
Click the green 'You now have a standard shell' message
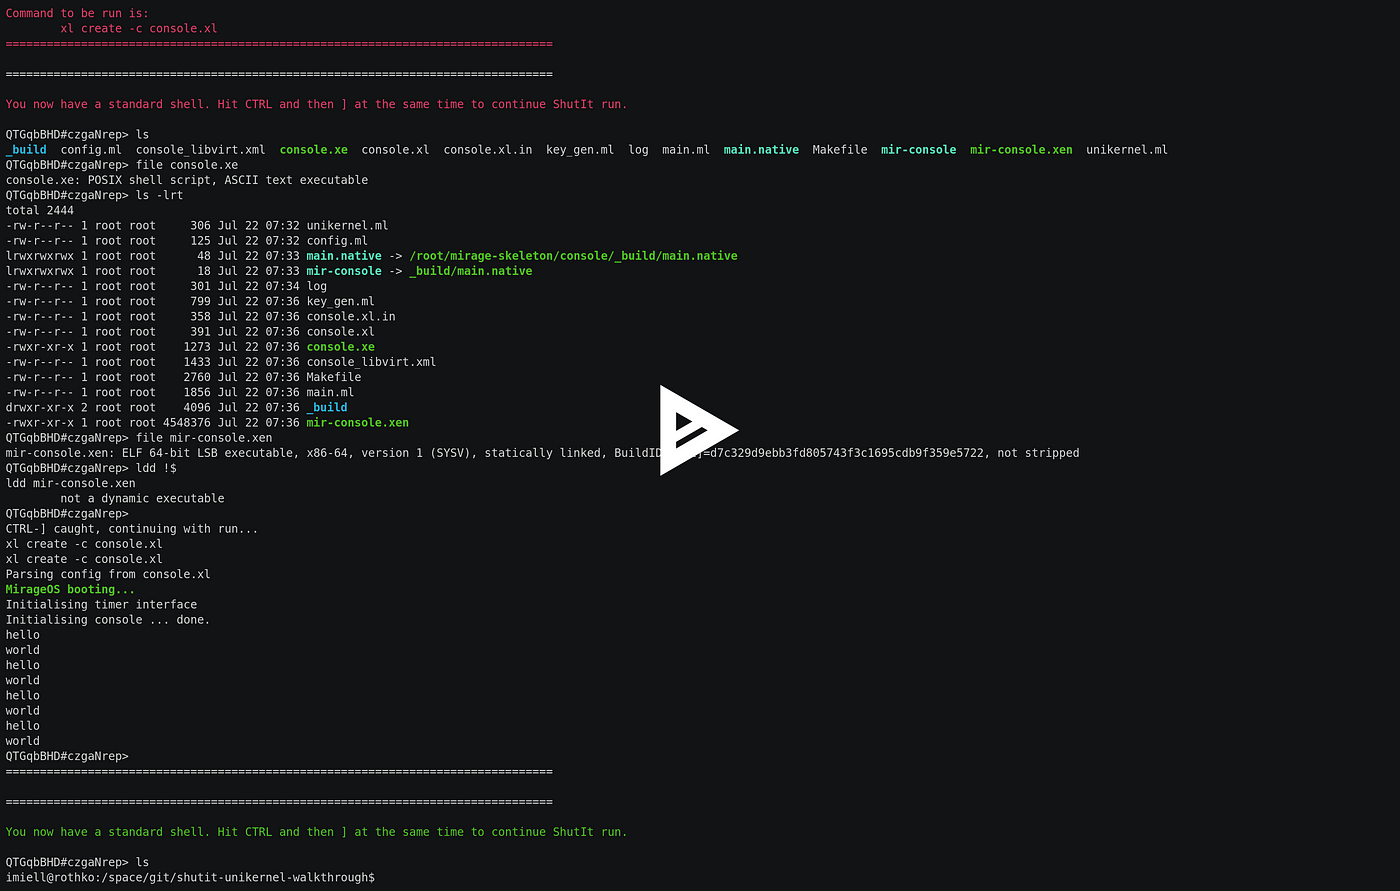point(316,832)
